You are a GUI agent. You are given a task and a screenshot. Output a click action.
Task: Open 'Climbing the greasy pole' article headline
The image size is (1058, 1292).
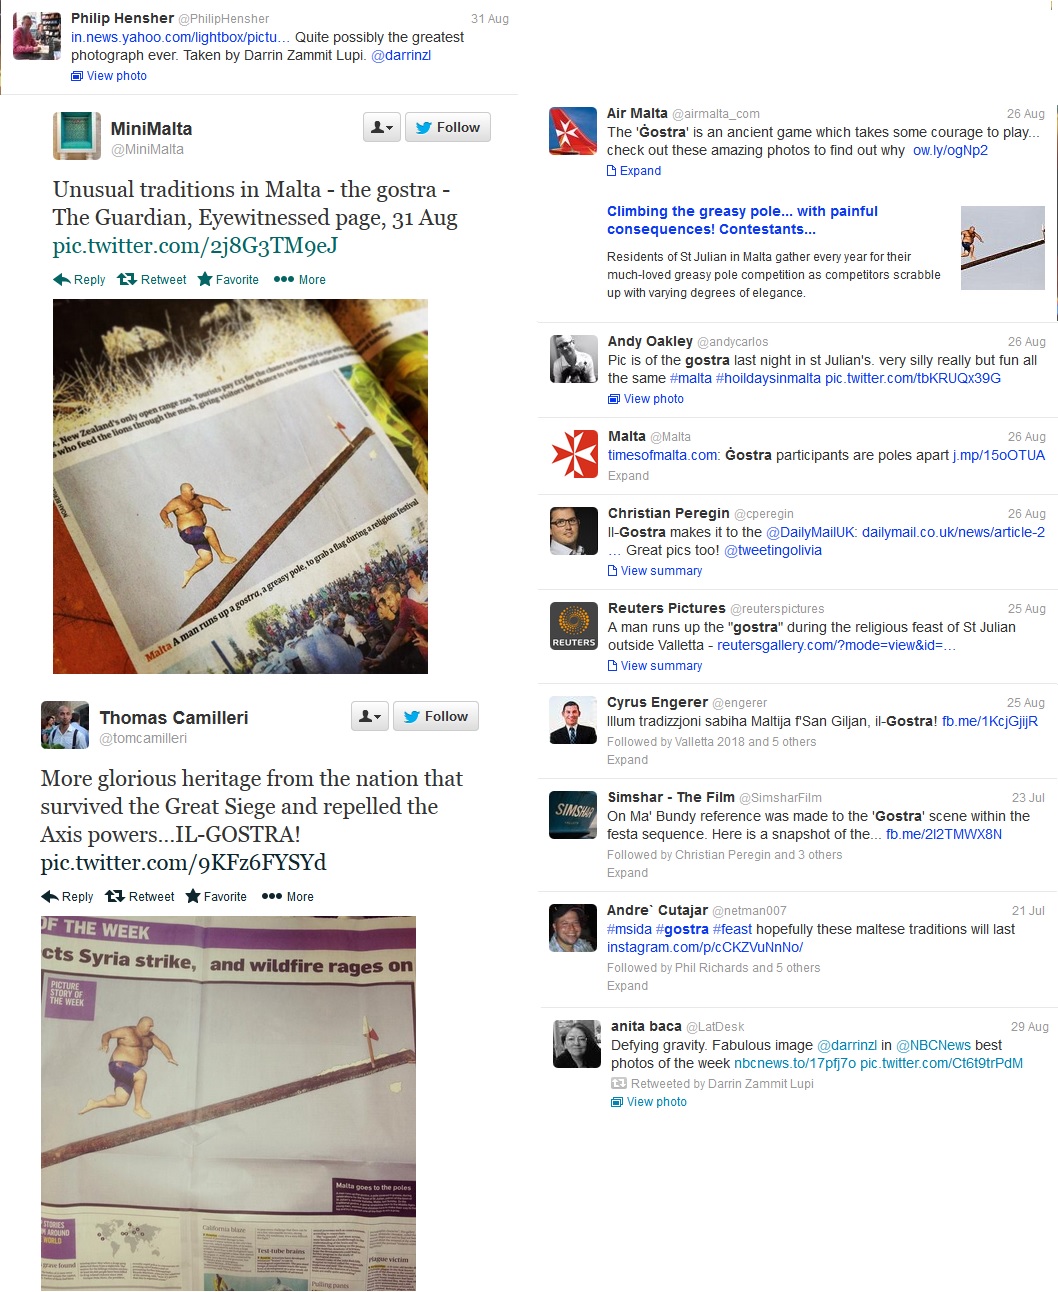point(742,220)
